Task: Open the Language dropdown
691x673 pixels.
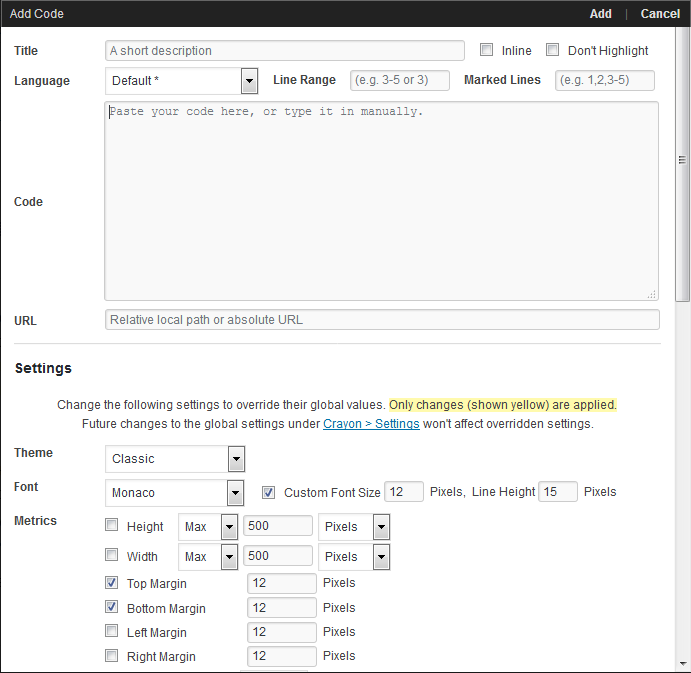Action: (x=182, y=81)
